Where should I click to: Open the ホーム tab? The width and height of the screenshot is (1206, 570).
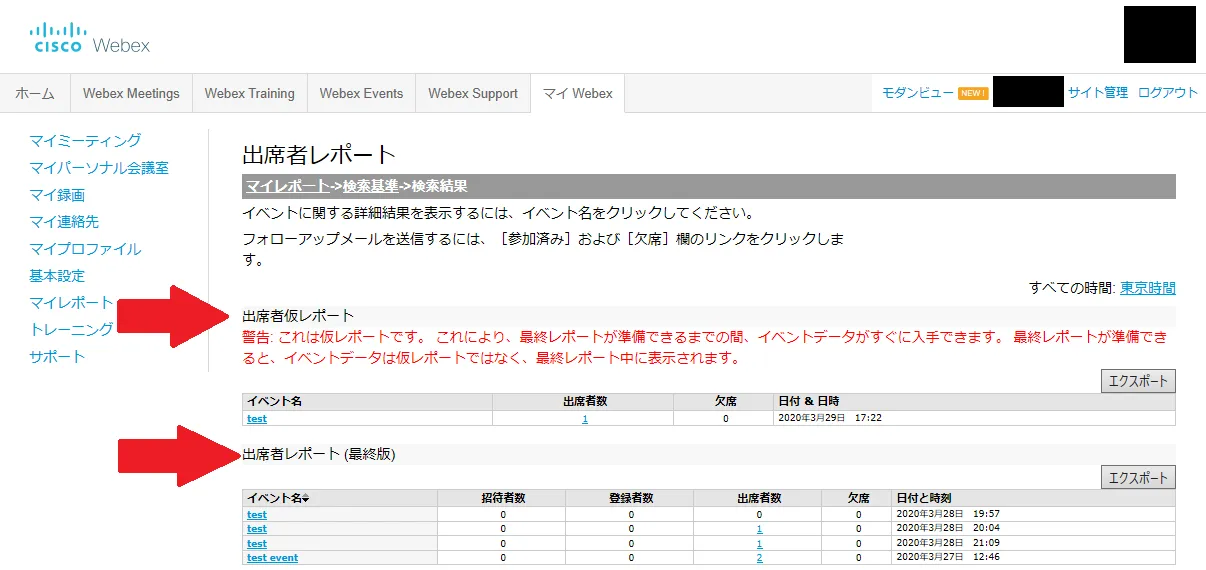pos(35,93)
